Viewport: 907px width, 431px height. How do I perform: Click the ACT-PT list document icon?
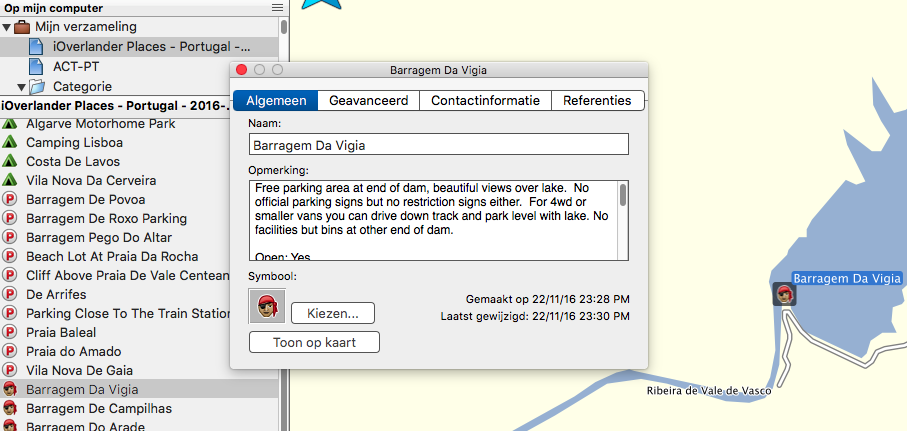click(36, 67)
